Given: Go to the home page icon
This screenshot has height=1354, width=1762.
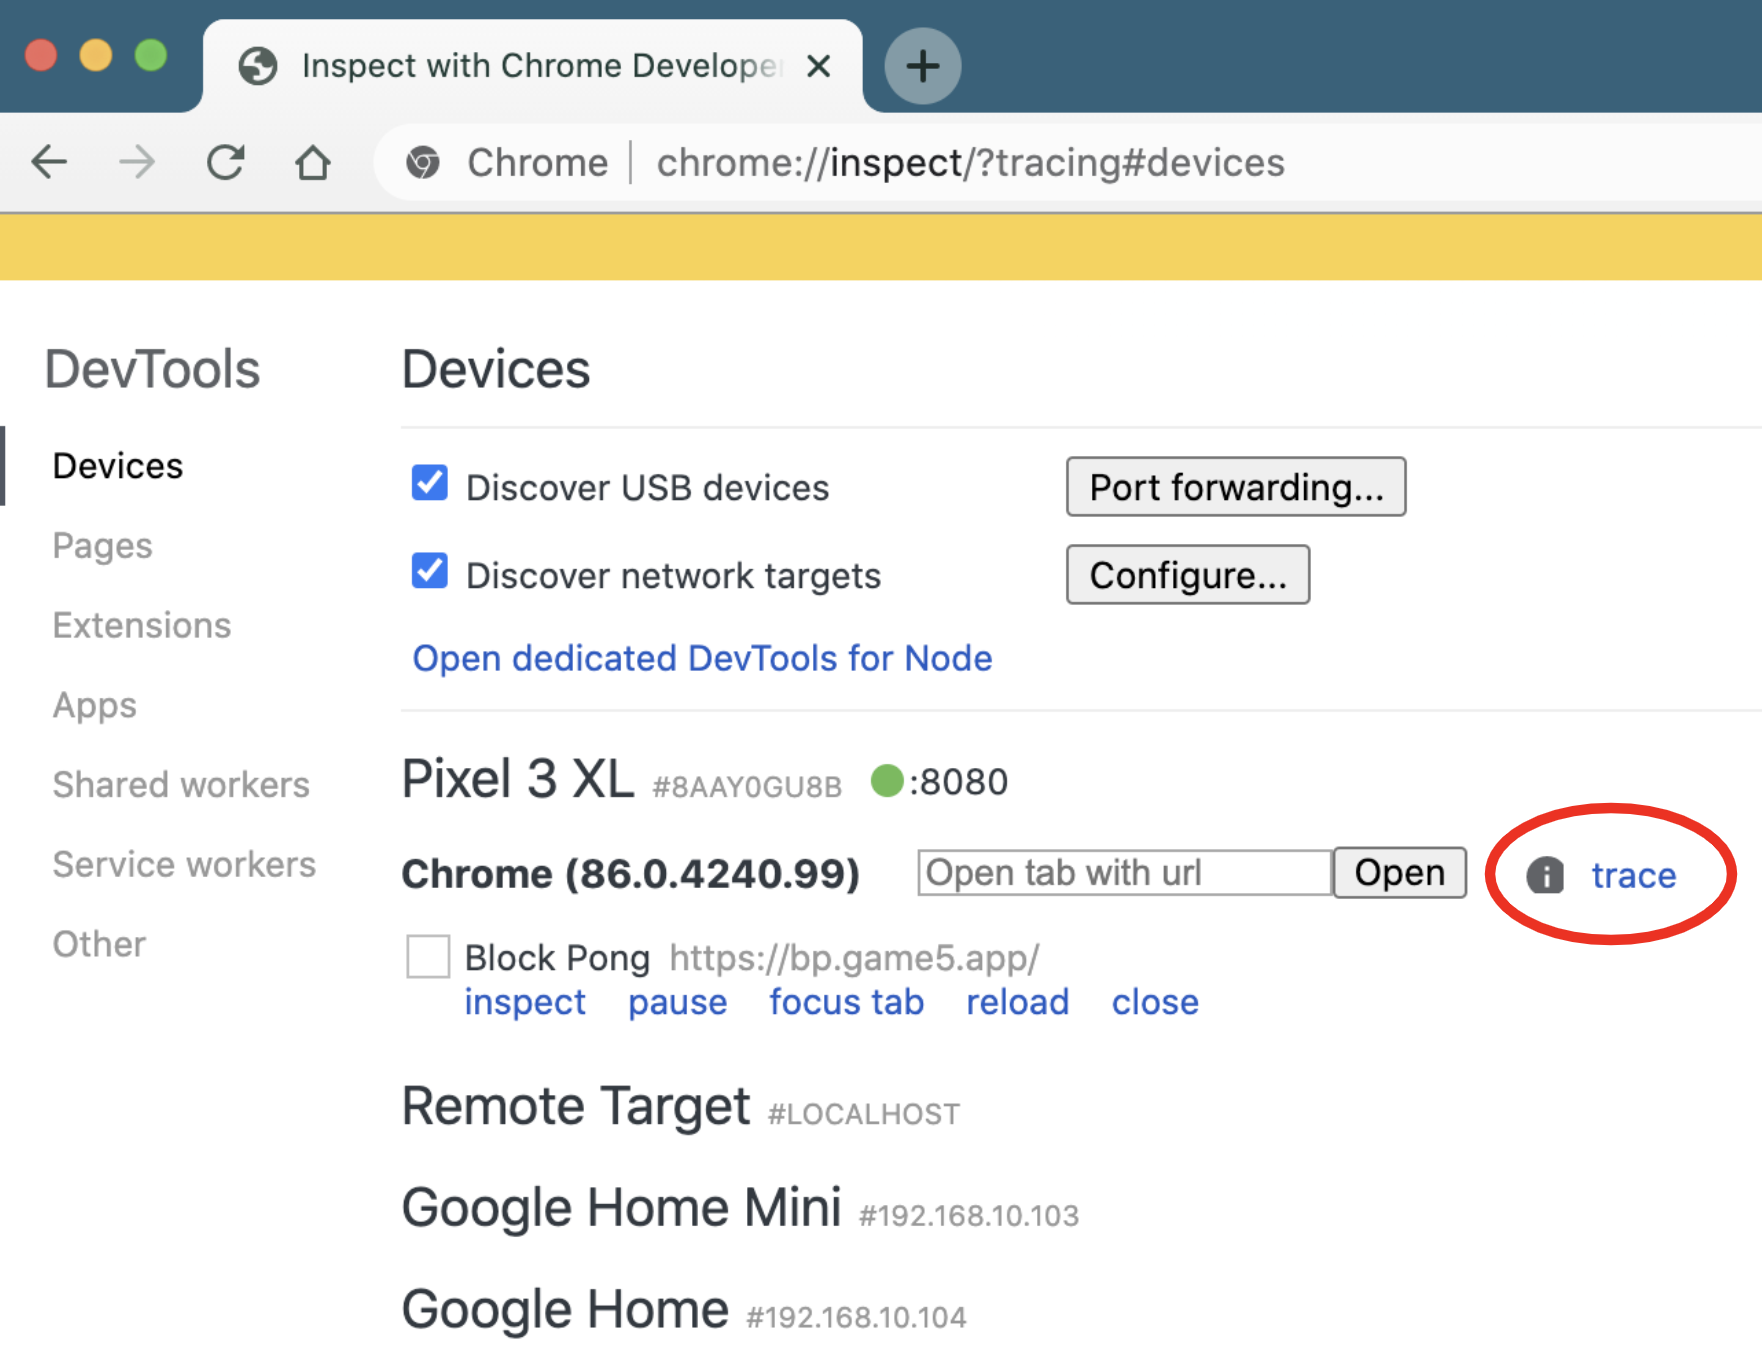Looking at the screenshot, I should pos(313,161).
